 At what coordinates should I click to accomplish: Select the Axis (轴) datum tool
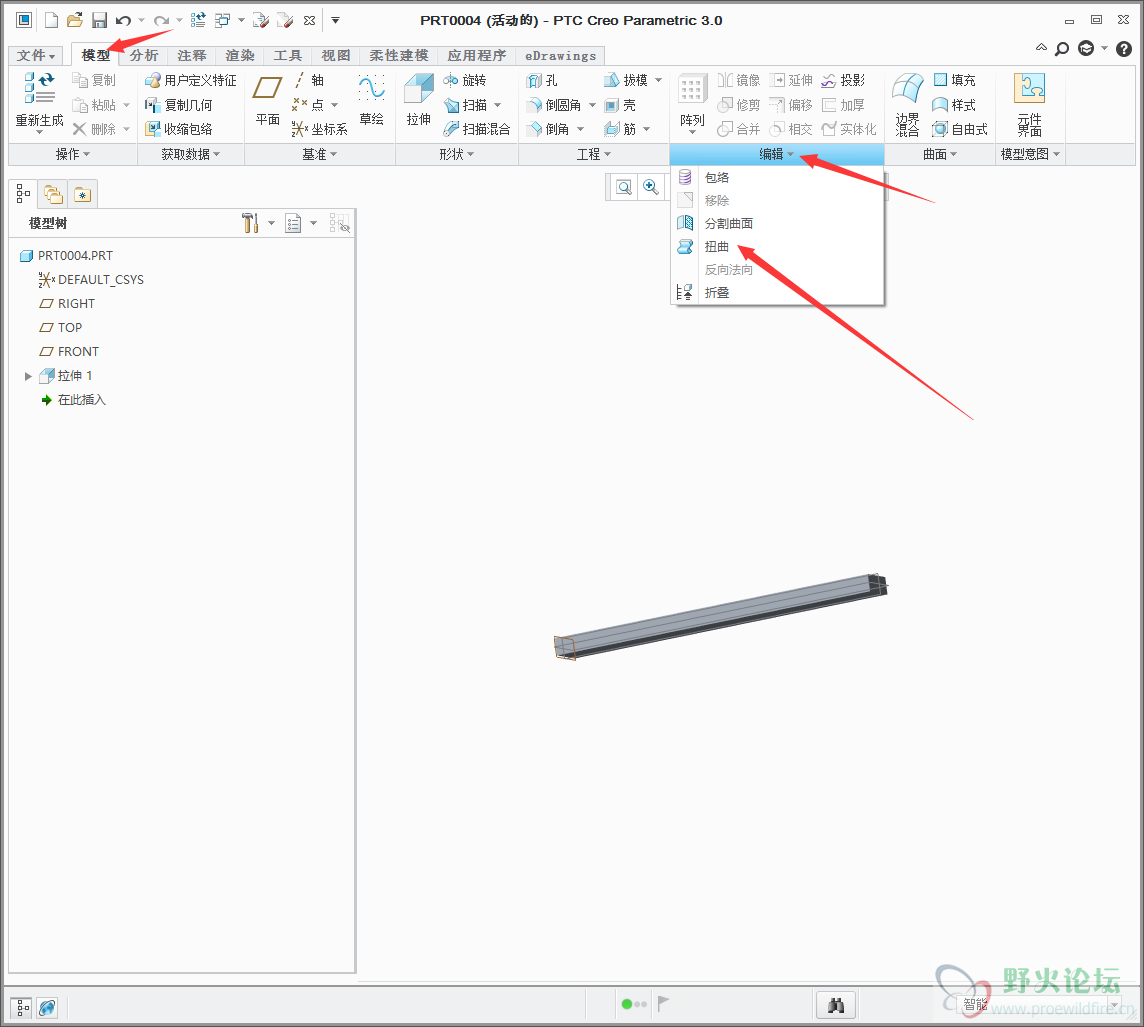309,80
